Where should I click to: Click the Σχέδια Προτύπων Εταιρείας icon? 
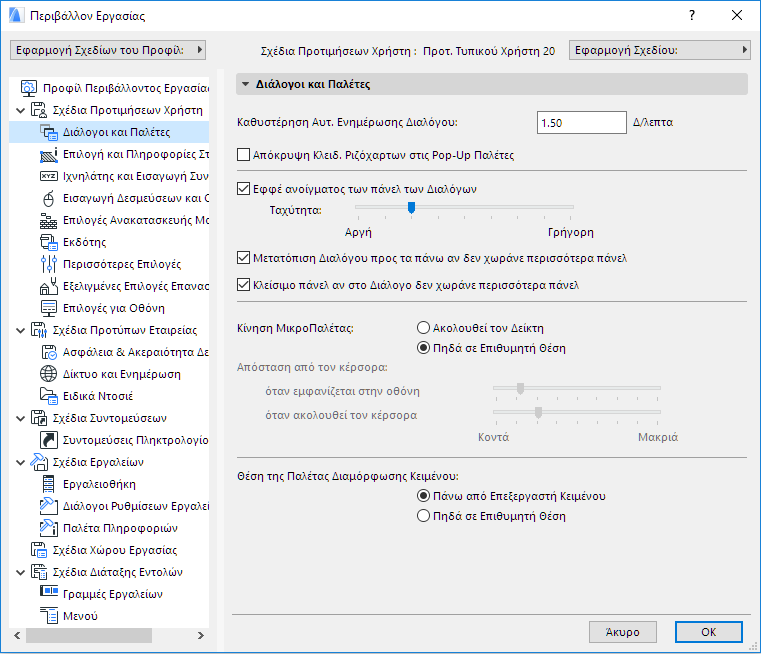39,330
